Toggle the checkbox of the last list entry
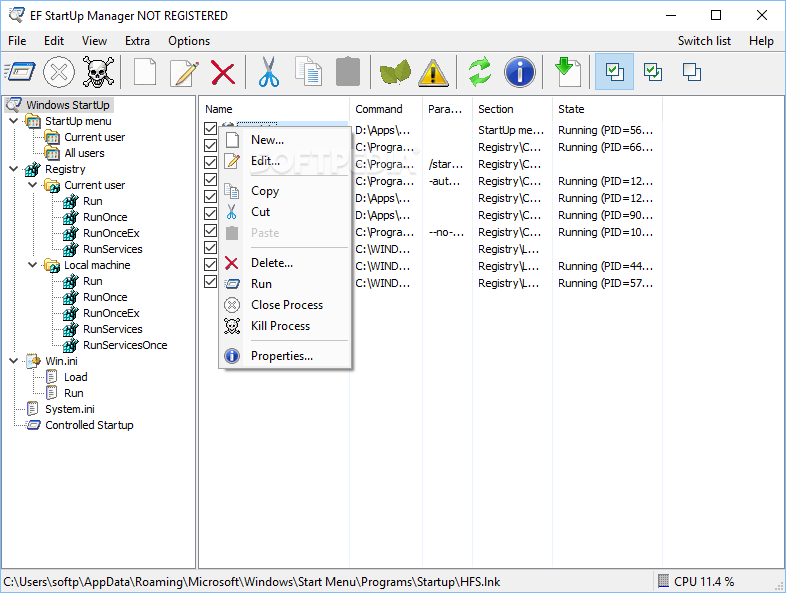This screenshot has height=593, width=786. coord(211,282)
